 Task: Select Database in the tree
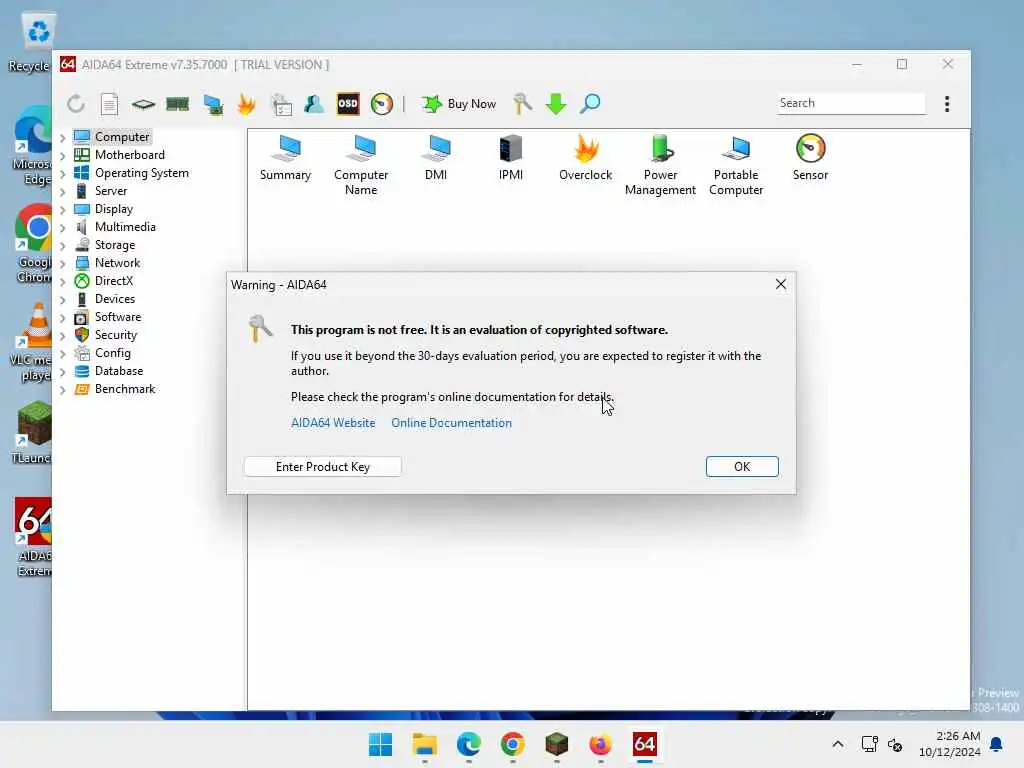119,370
